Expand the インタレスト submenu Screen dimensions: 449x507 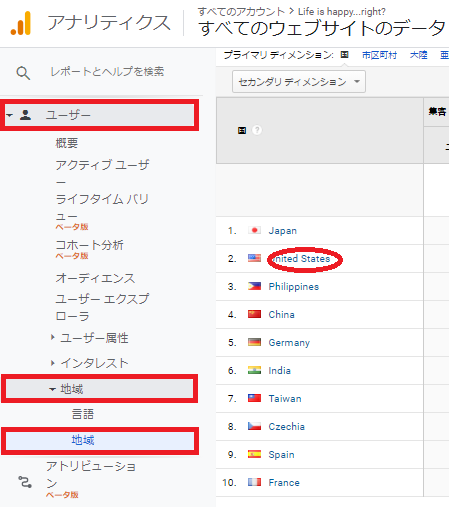point(52,363)
